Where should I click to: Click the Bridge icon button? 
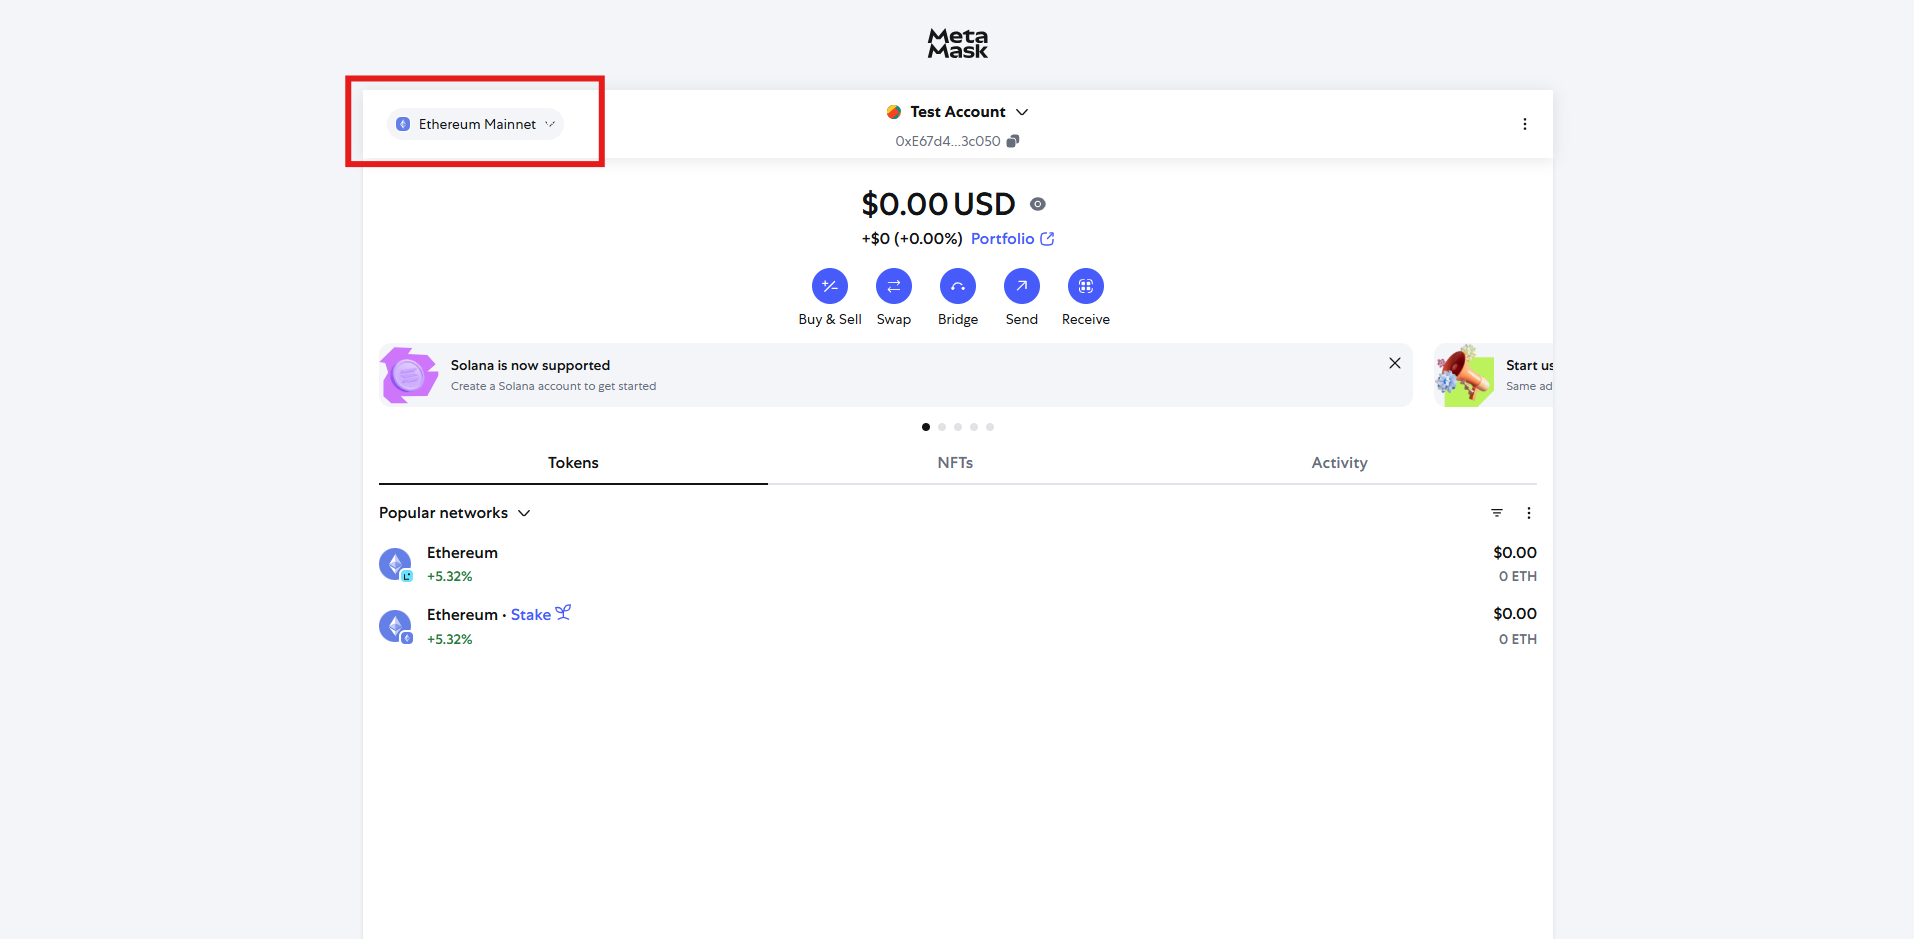(957, 286)
